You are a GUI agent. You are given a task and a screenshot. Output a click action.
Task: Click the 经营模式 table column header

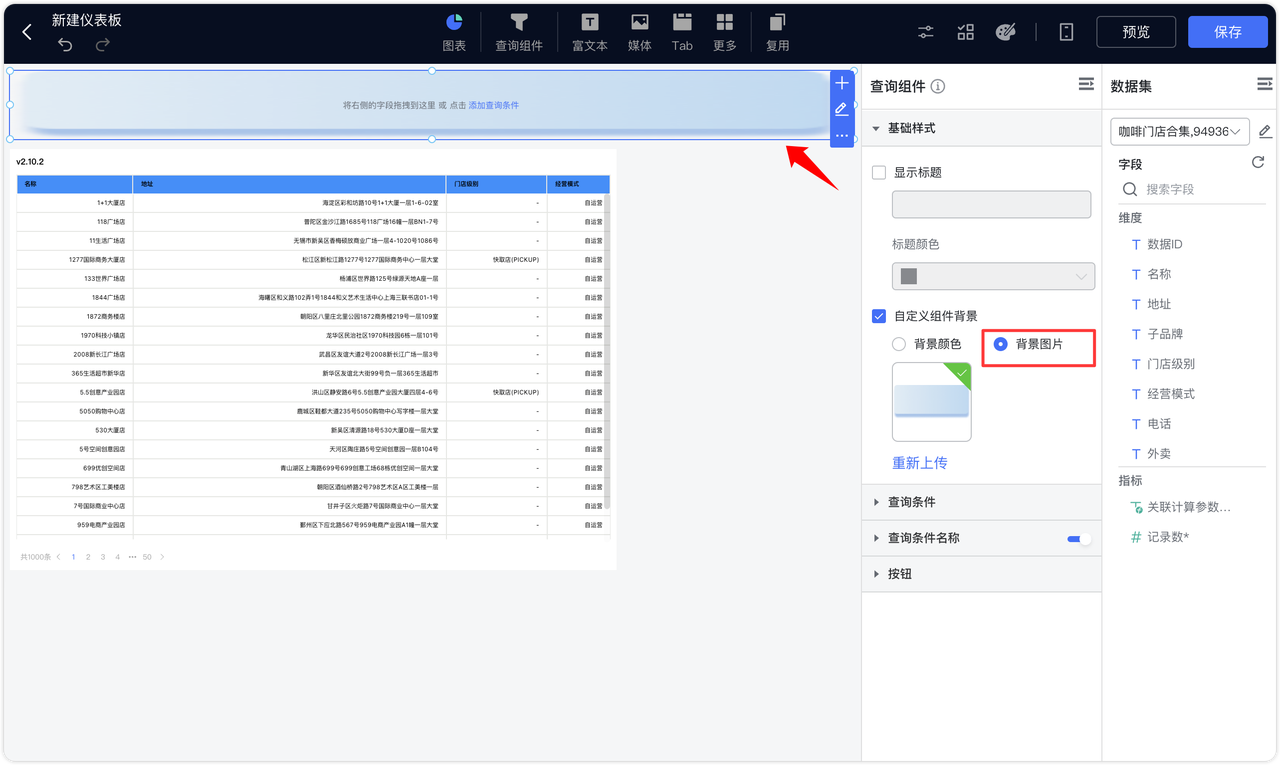pos(578,184)
